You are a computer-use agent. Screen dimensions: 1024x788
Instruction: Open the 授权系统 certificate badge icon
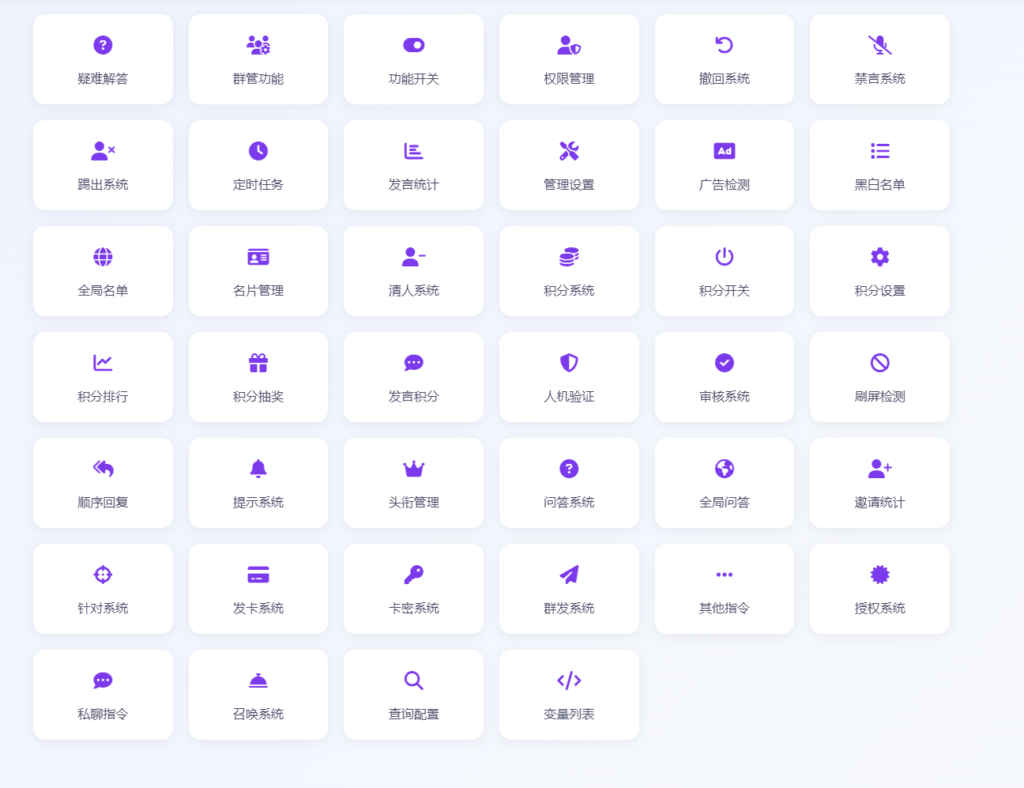pyautogui.click(x=880, y=575)
